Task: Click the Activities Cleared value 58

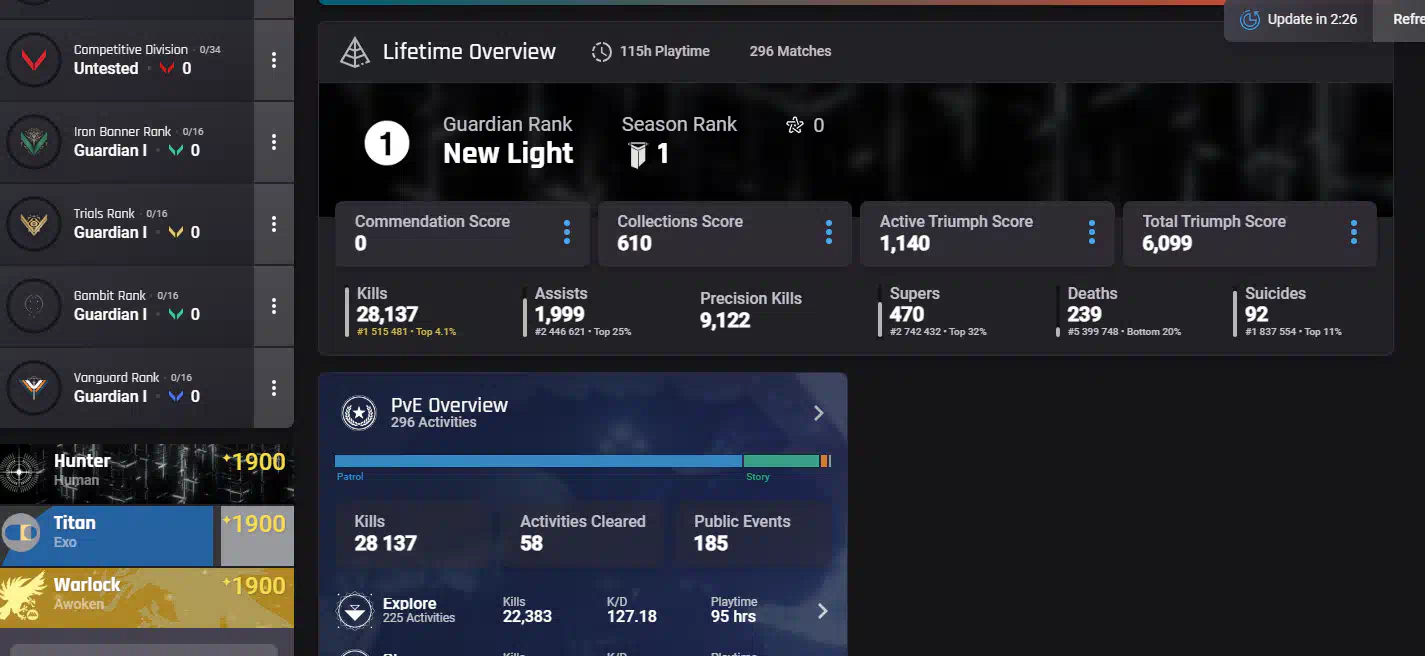Action: [x=532, y=543]
